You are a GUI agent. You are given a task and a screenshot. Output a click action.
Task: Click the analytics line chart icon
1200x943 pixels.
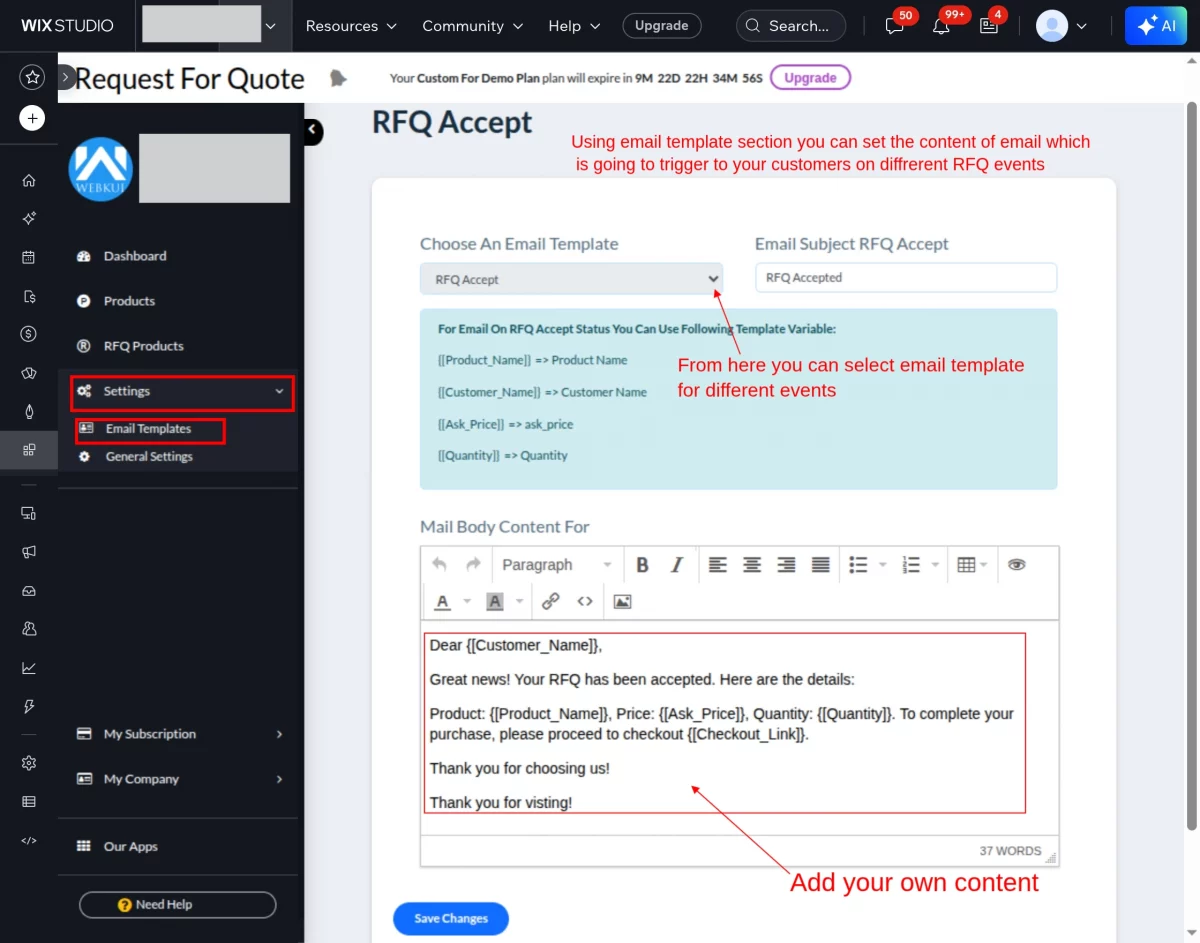pos(29,668)
